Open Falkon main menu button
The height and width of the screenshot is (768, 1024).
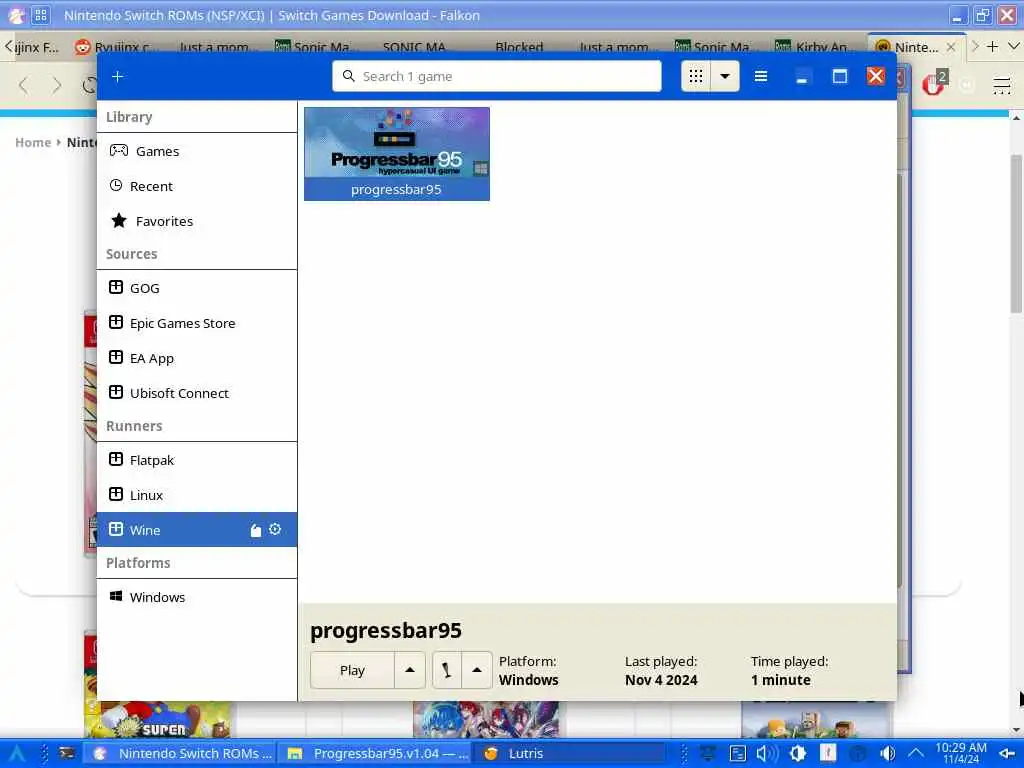coord(1002,86)
